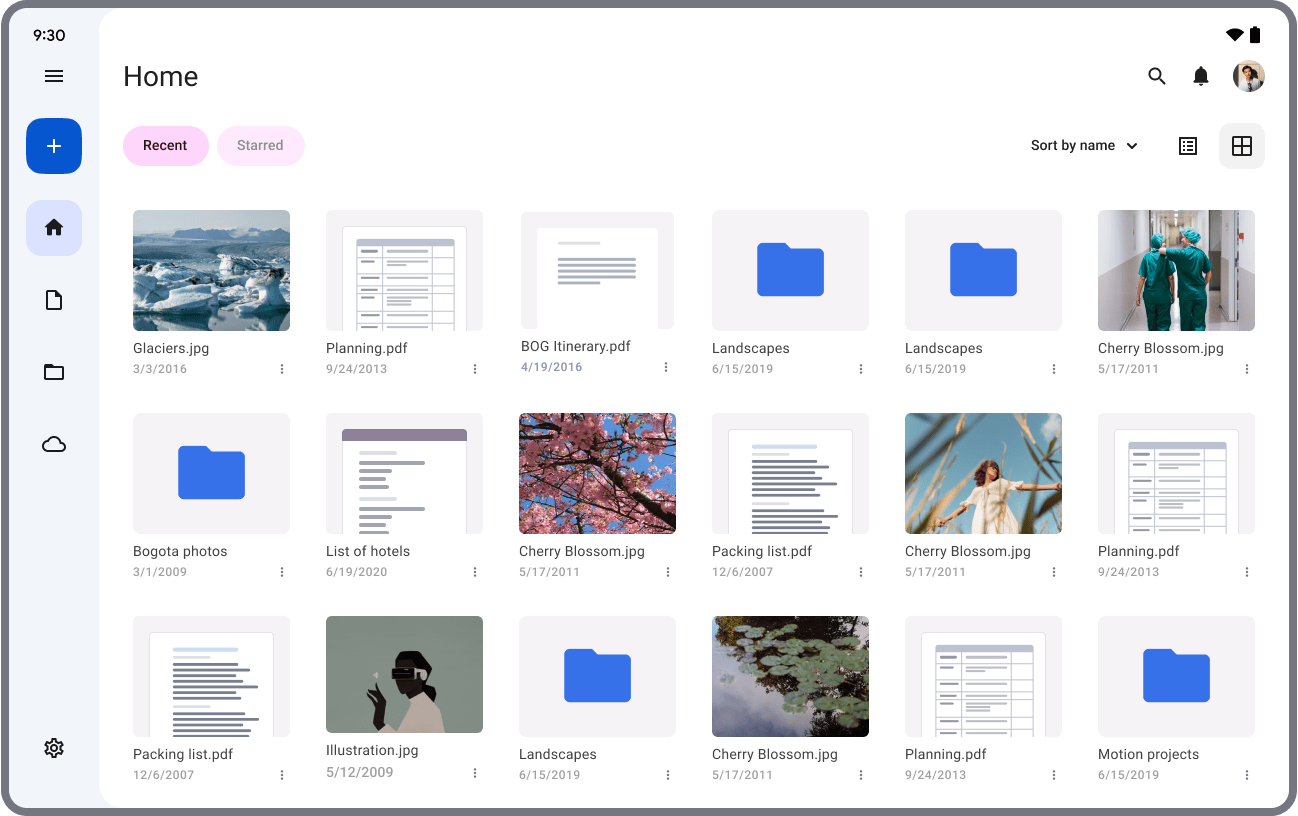Open settings with the gear icon

point(54,748)
